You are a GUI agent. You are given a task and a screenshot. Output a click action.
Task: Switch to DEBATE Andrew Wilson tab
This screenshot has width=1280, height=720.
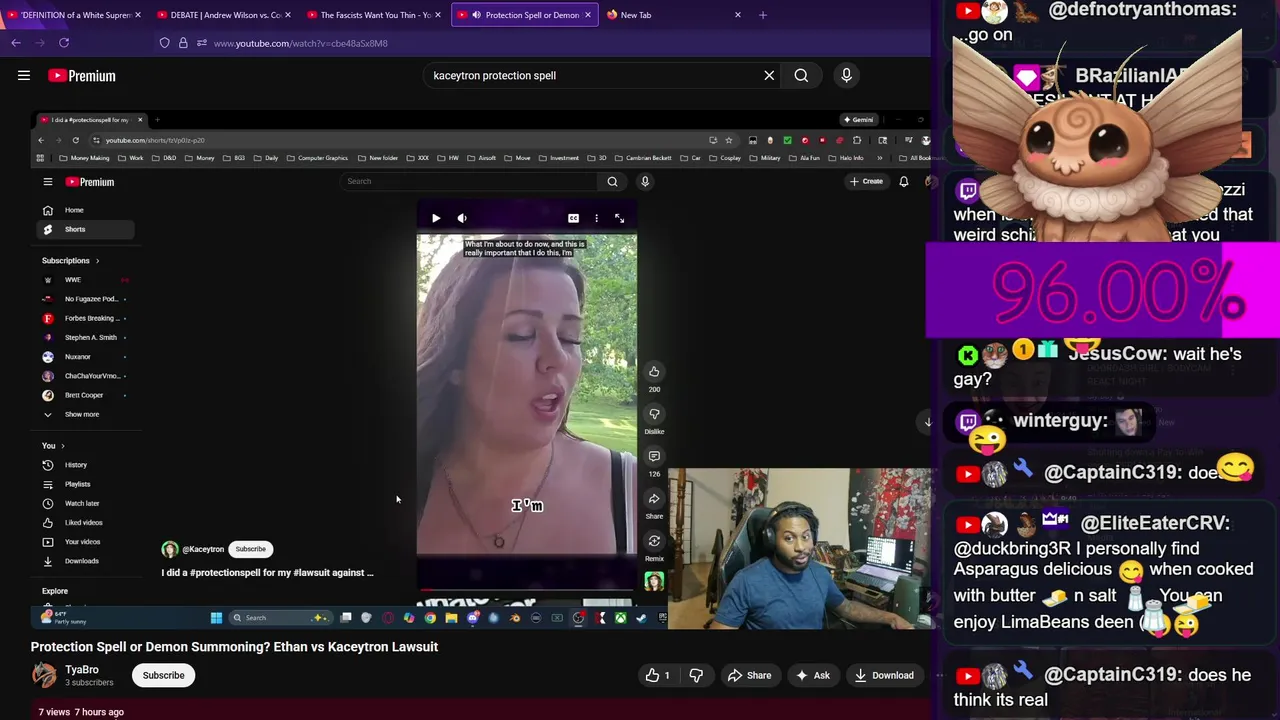click(225, 15)
